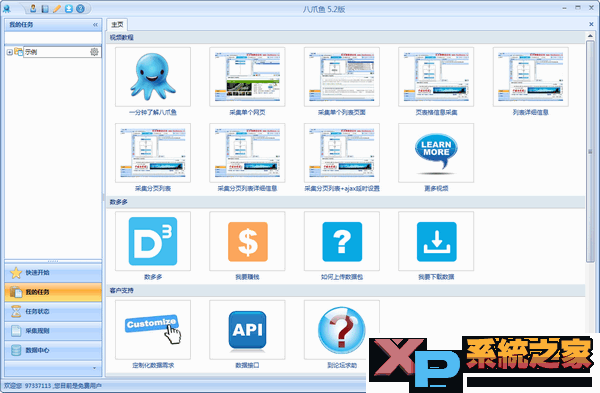Click the download arrow icon in title toolbar
This screenshot has height=393, width=600.
pyautogui.click(x=68, y=8)
